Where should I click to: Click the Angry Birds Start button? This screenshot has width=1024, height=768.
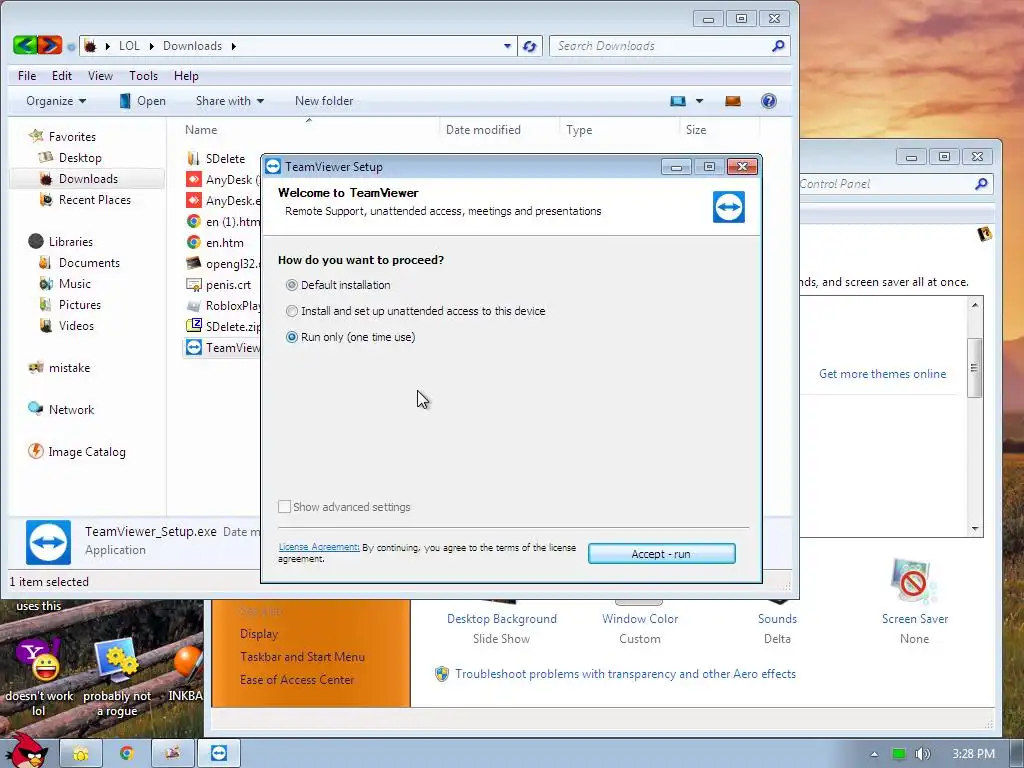[27, 750]
